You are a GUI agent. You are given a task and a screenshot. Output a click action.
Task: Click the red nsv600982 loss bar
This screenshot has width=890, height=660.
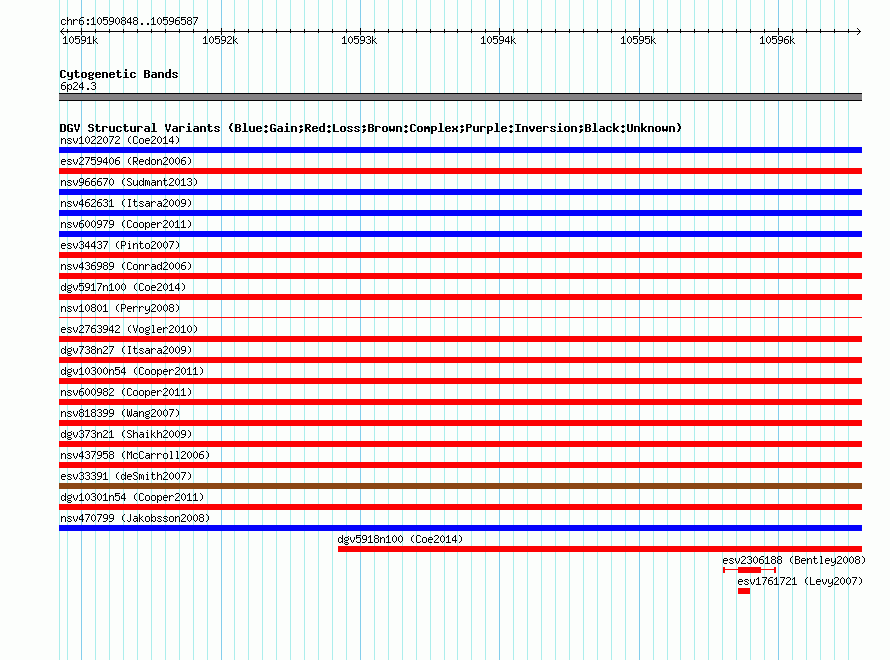click(x=460, y=402)
